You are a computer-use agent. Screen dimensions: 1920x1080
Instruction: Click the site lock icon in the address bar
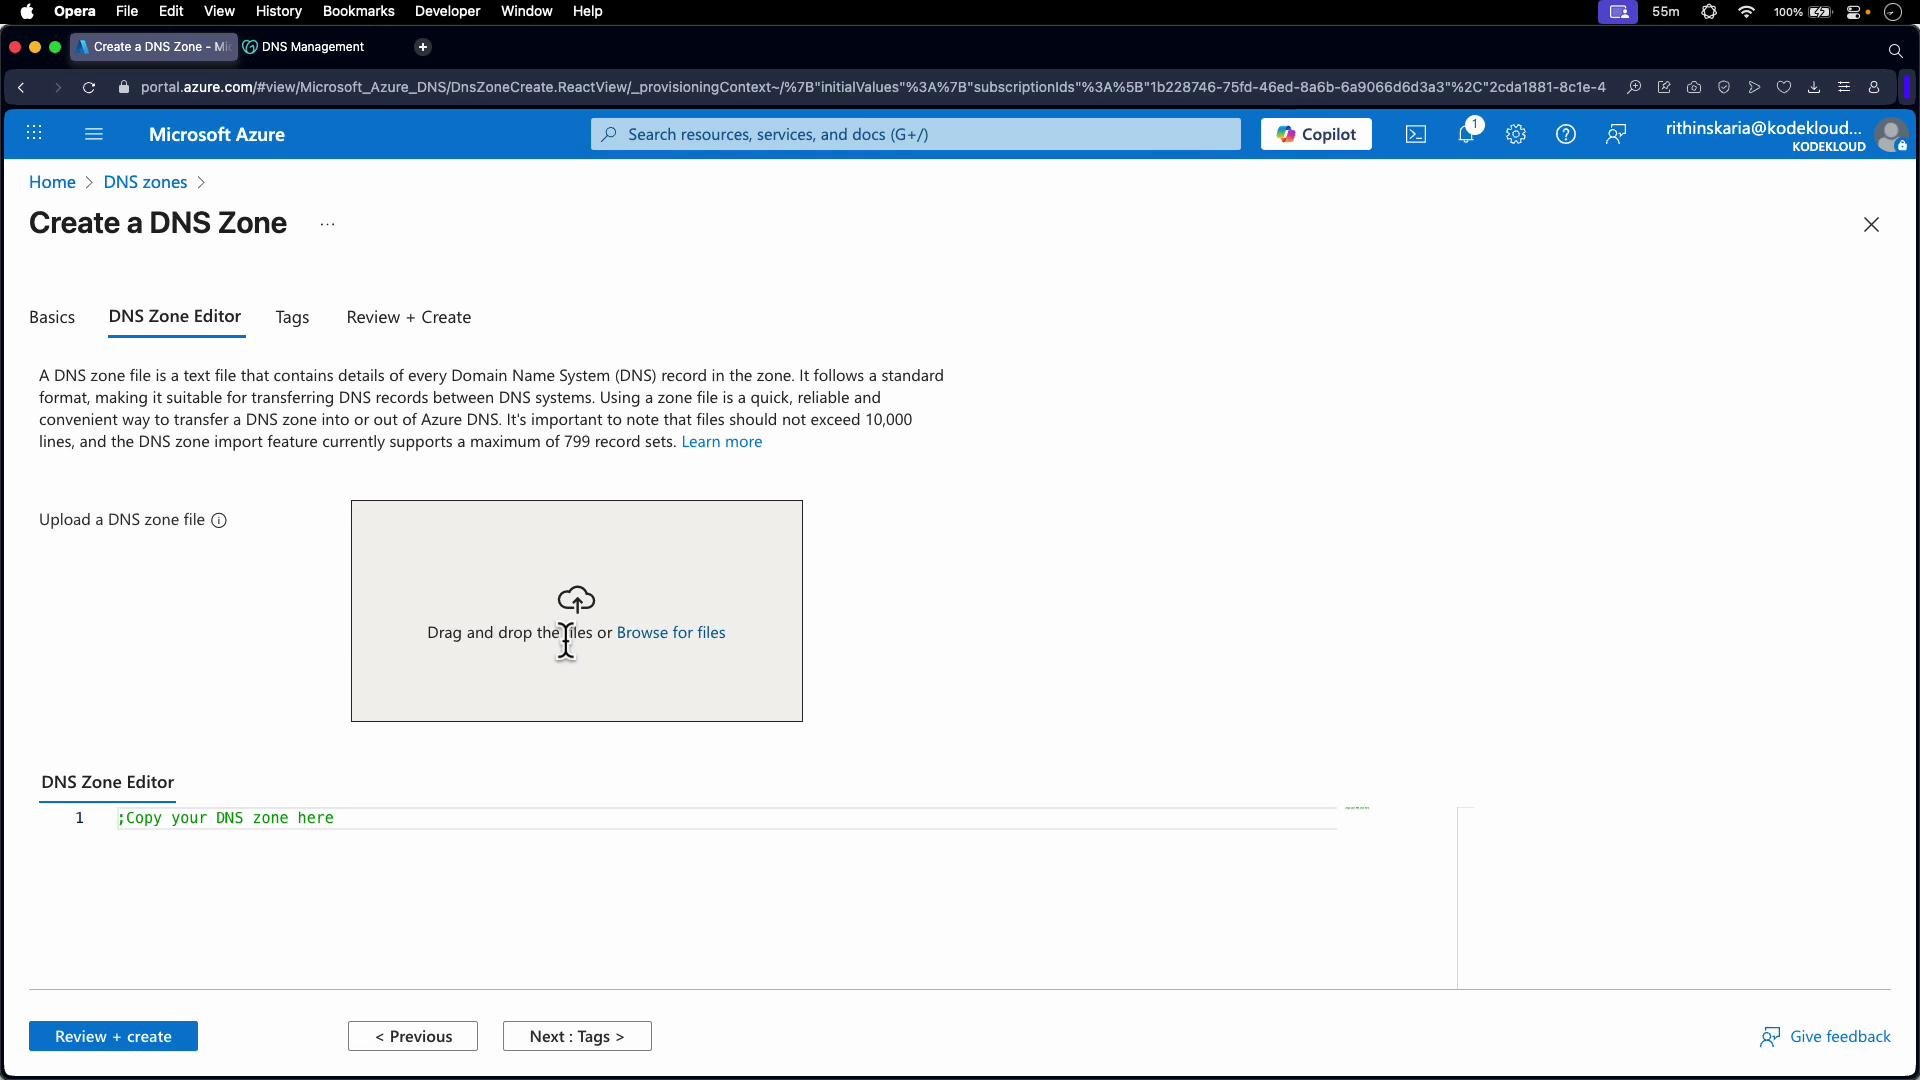[x=124, y=88]
